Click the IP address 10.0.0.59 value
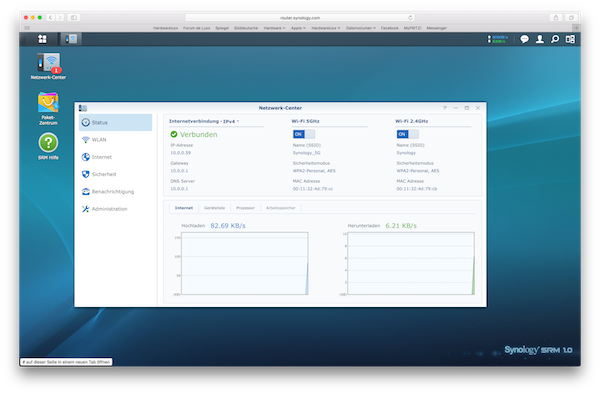Viewport: 600px width, 394px height. click(181, 153)
